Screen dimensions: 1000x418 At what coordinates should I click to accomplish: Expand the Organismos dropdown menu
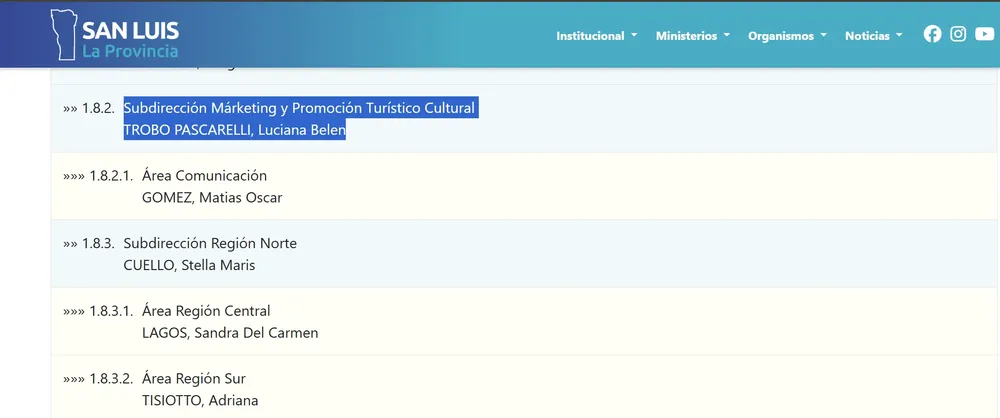click(x=789, y=35)
